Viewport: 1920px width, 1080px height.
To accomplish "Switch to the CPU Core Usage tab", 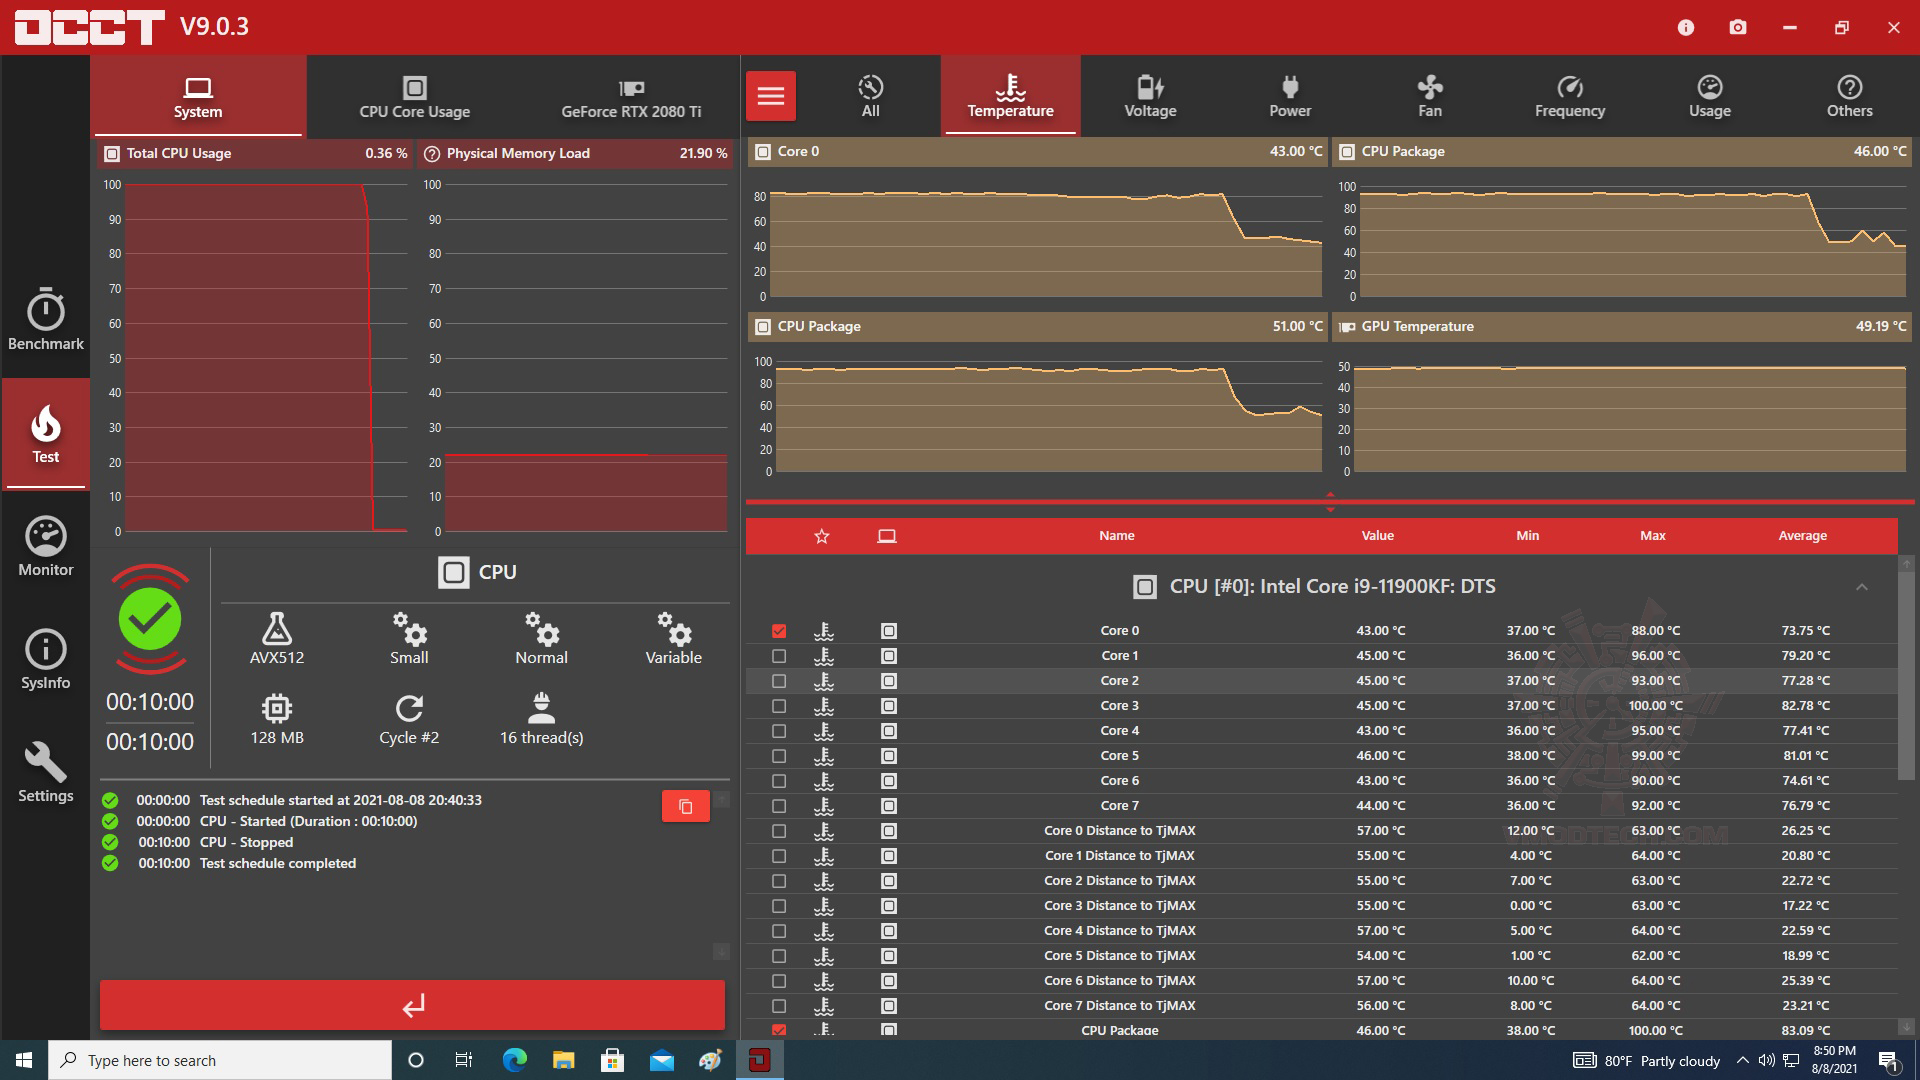I will click(414, 97).
